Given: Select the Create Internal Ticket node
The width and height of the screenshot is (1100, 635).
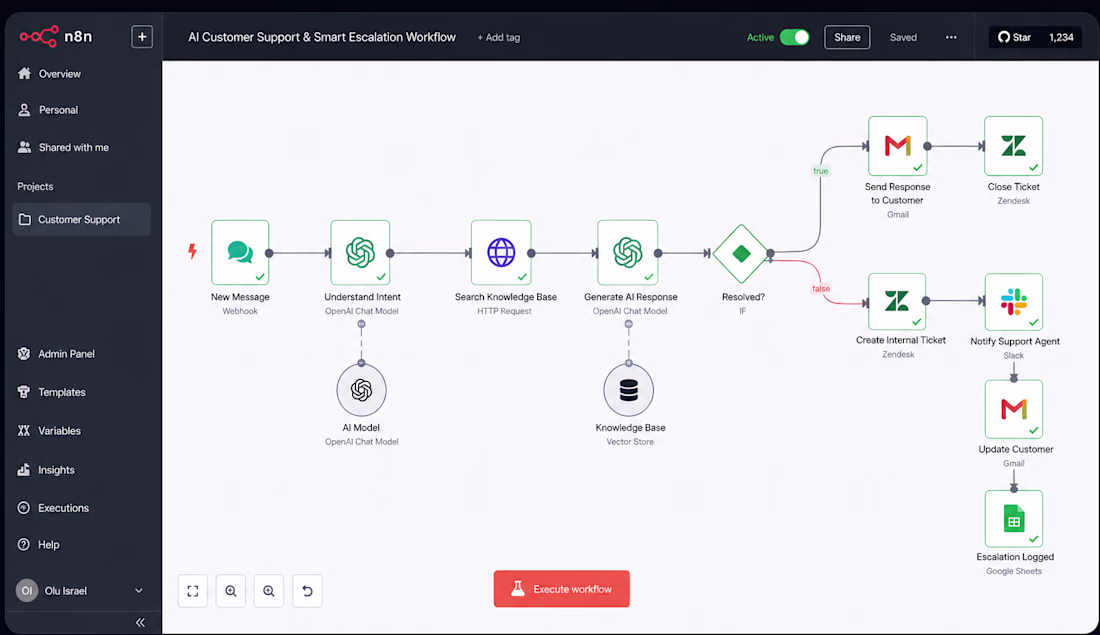Looking at the screenshot, I should coord(897,302).
